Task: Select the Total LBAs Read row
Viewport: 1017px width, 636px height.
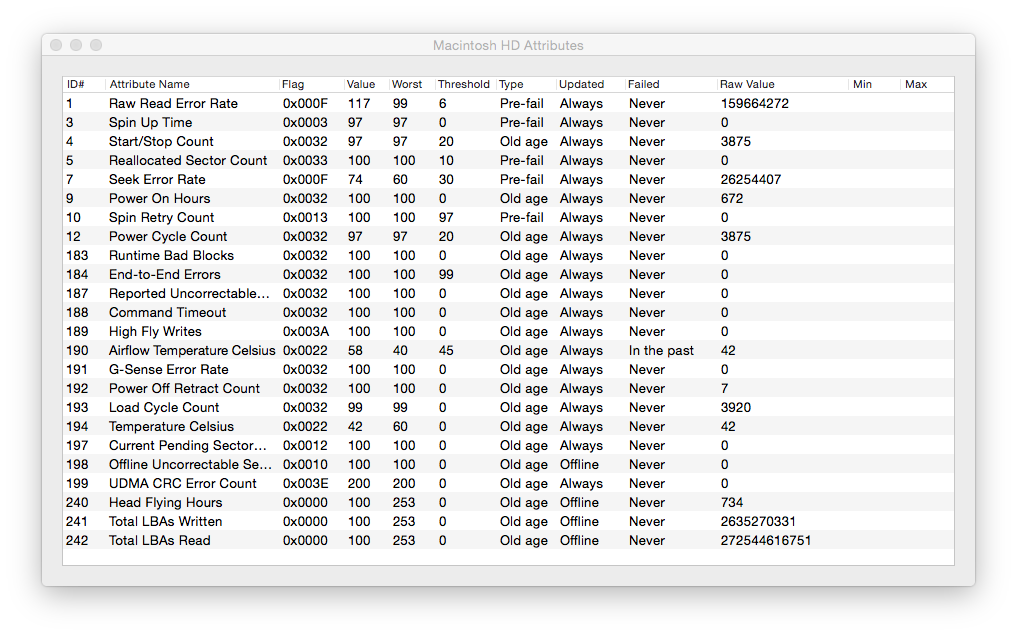Action: tap(508, 540)
